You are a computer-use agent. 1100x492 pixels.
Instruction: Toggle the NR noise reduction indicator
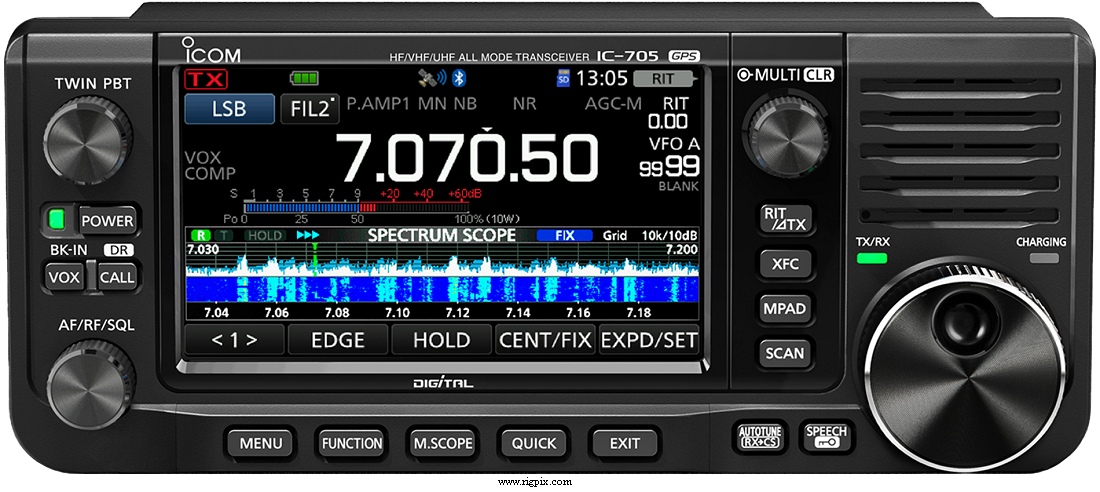pos(524,104)
